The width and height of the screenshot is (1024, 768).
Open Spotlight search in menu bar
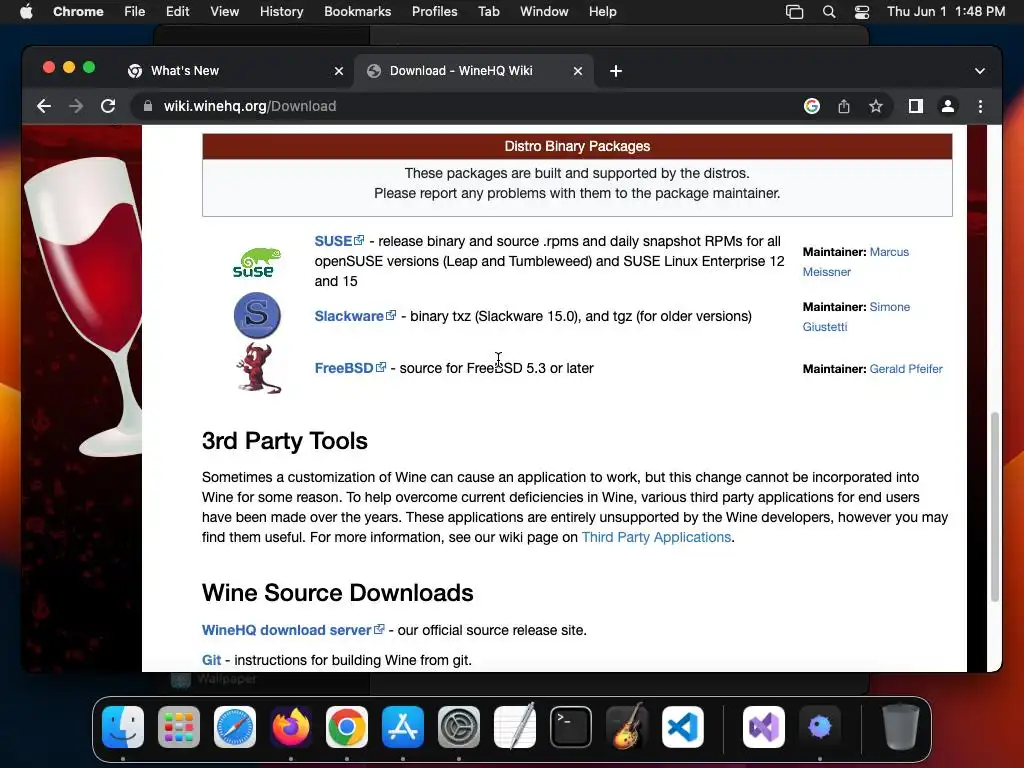[829, 12]
